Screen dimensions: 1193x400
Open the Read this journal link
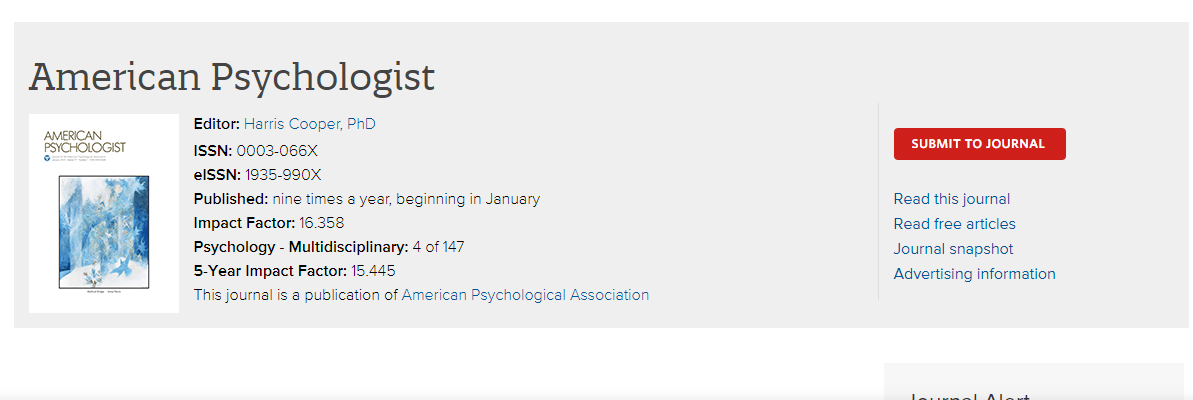pyautogui.click(x=951, y=199)
